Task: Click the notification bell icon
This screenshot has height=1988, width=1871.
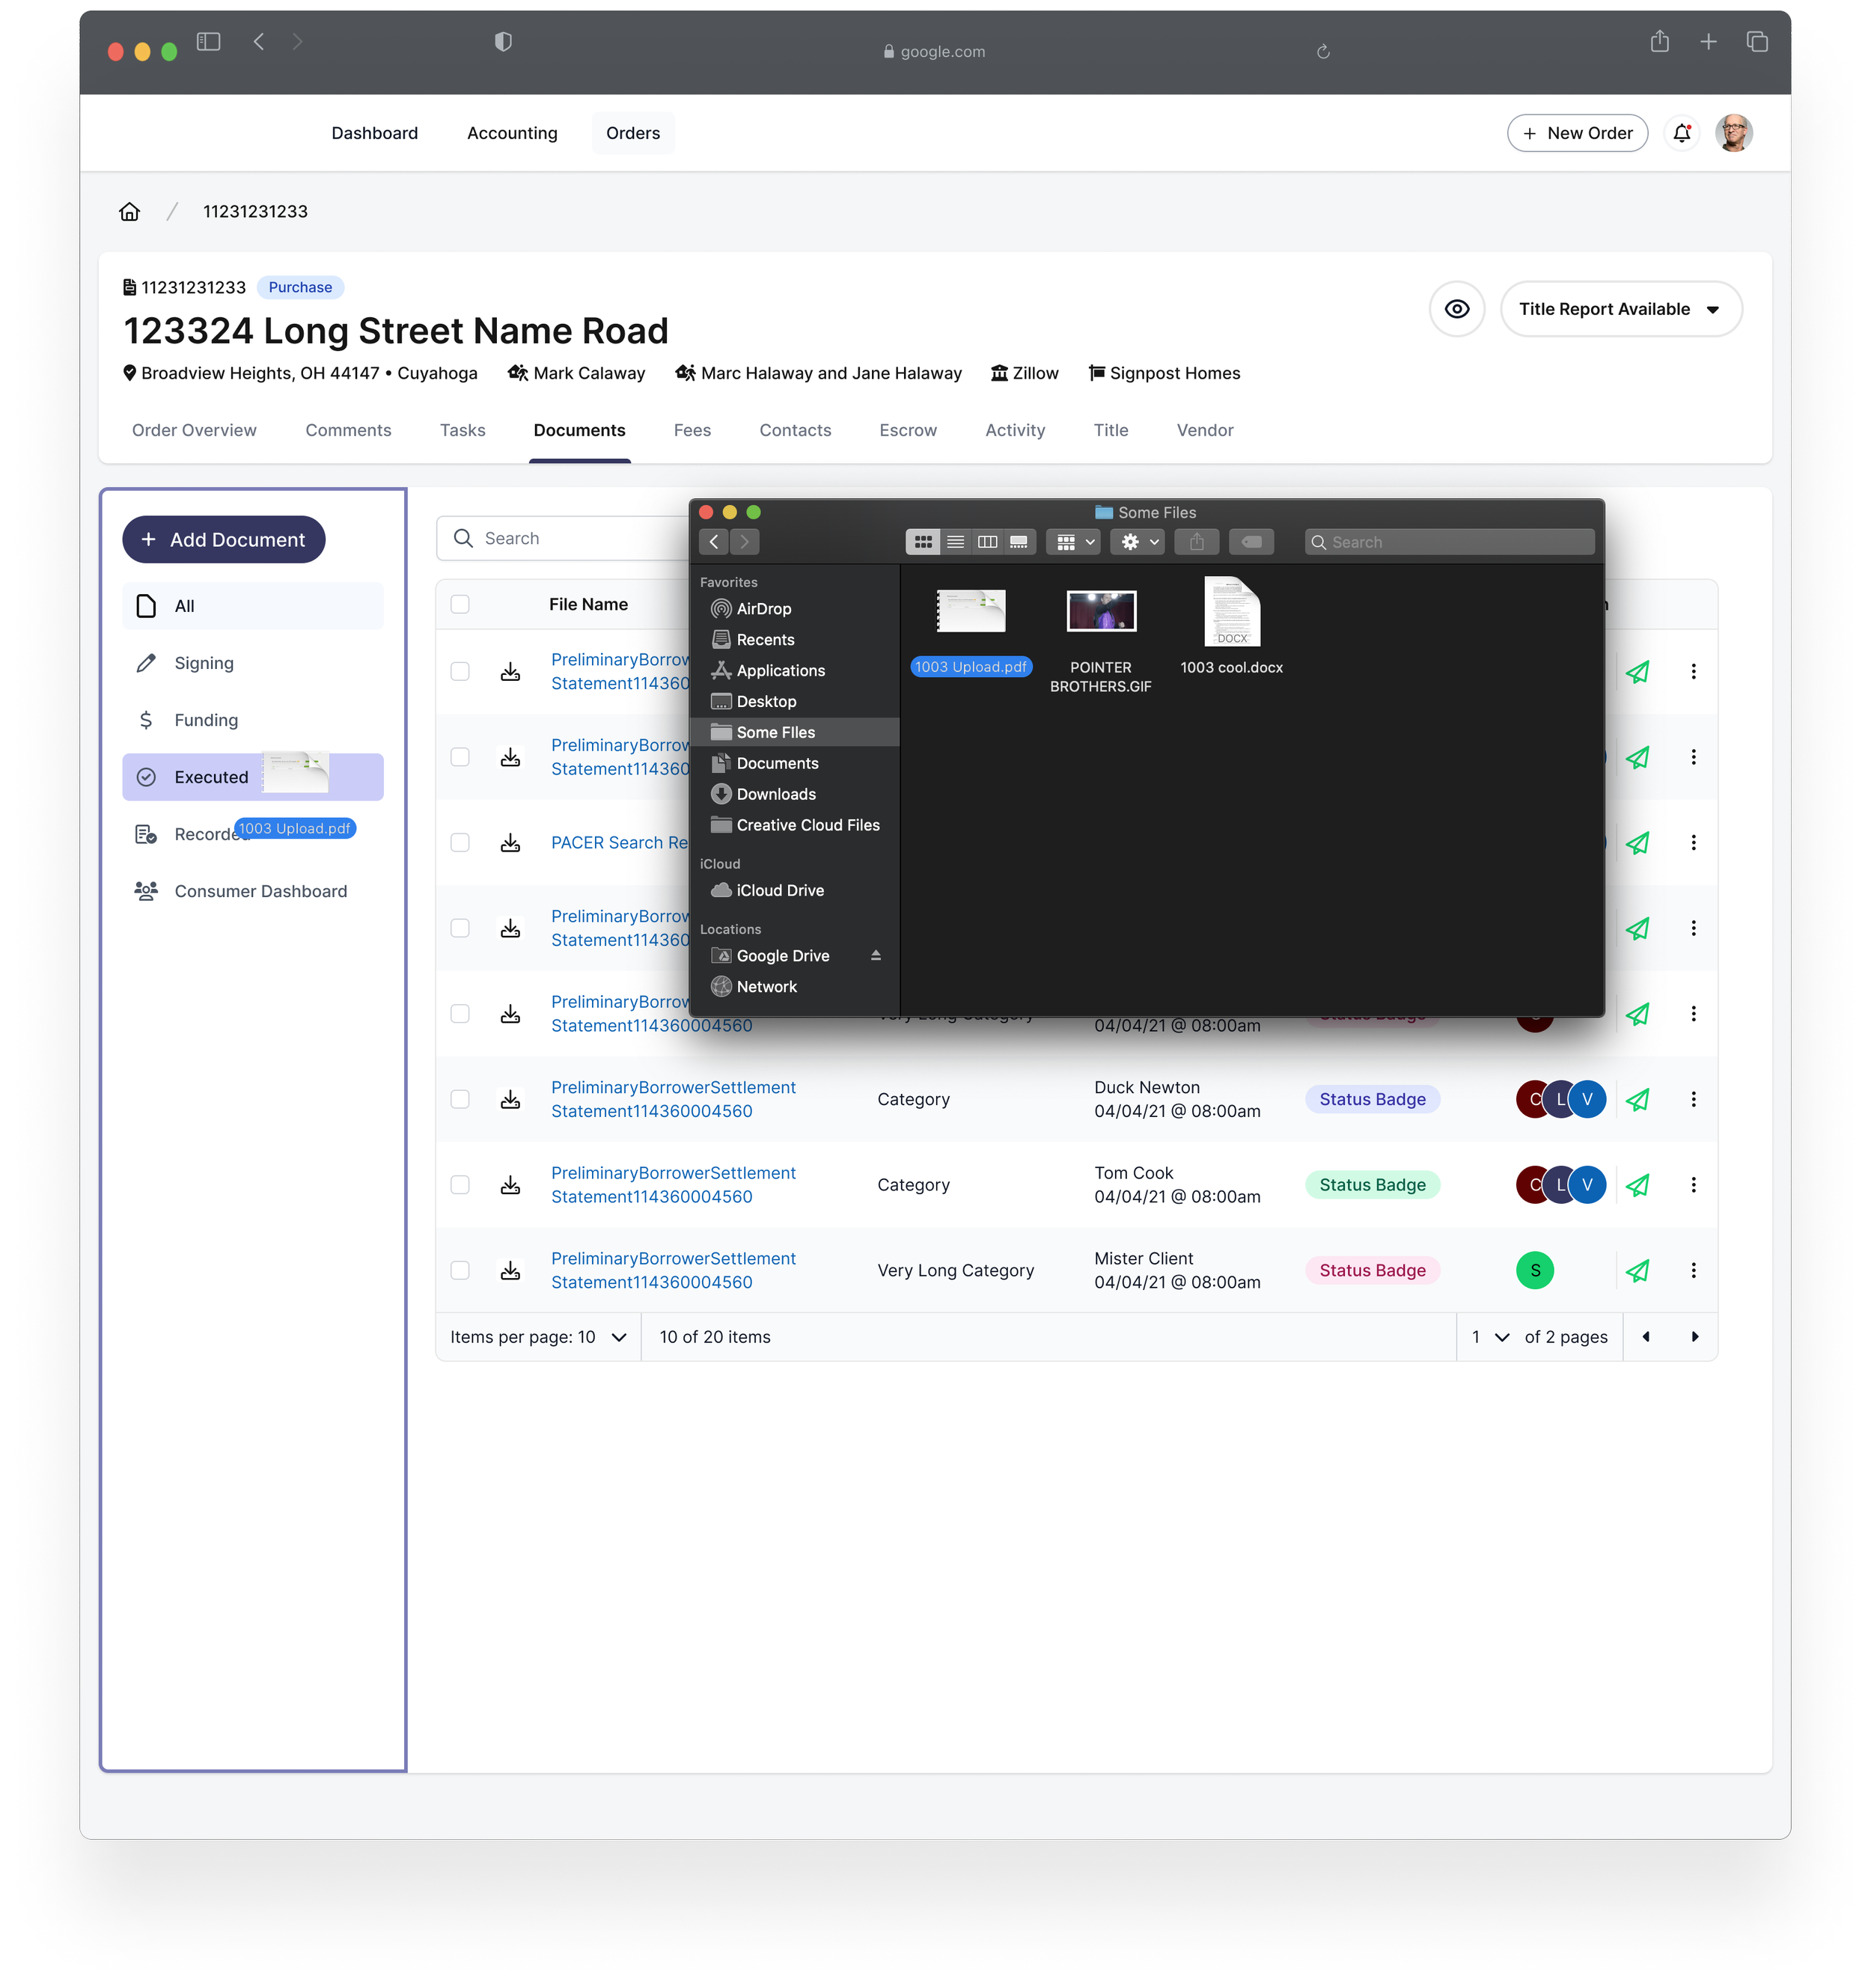Action: point(1682,133)
